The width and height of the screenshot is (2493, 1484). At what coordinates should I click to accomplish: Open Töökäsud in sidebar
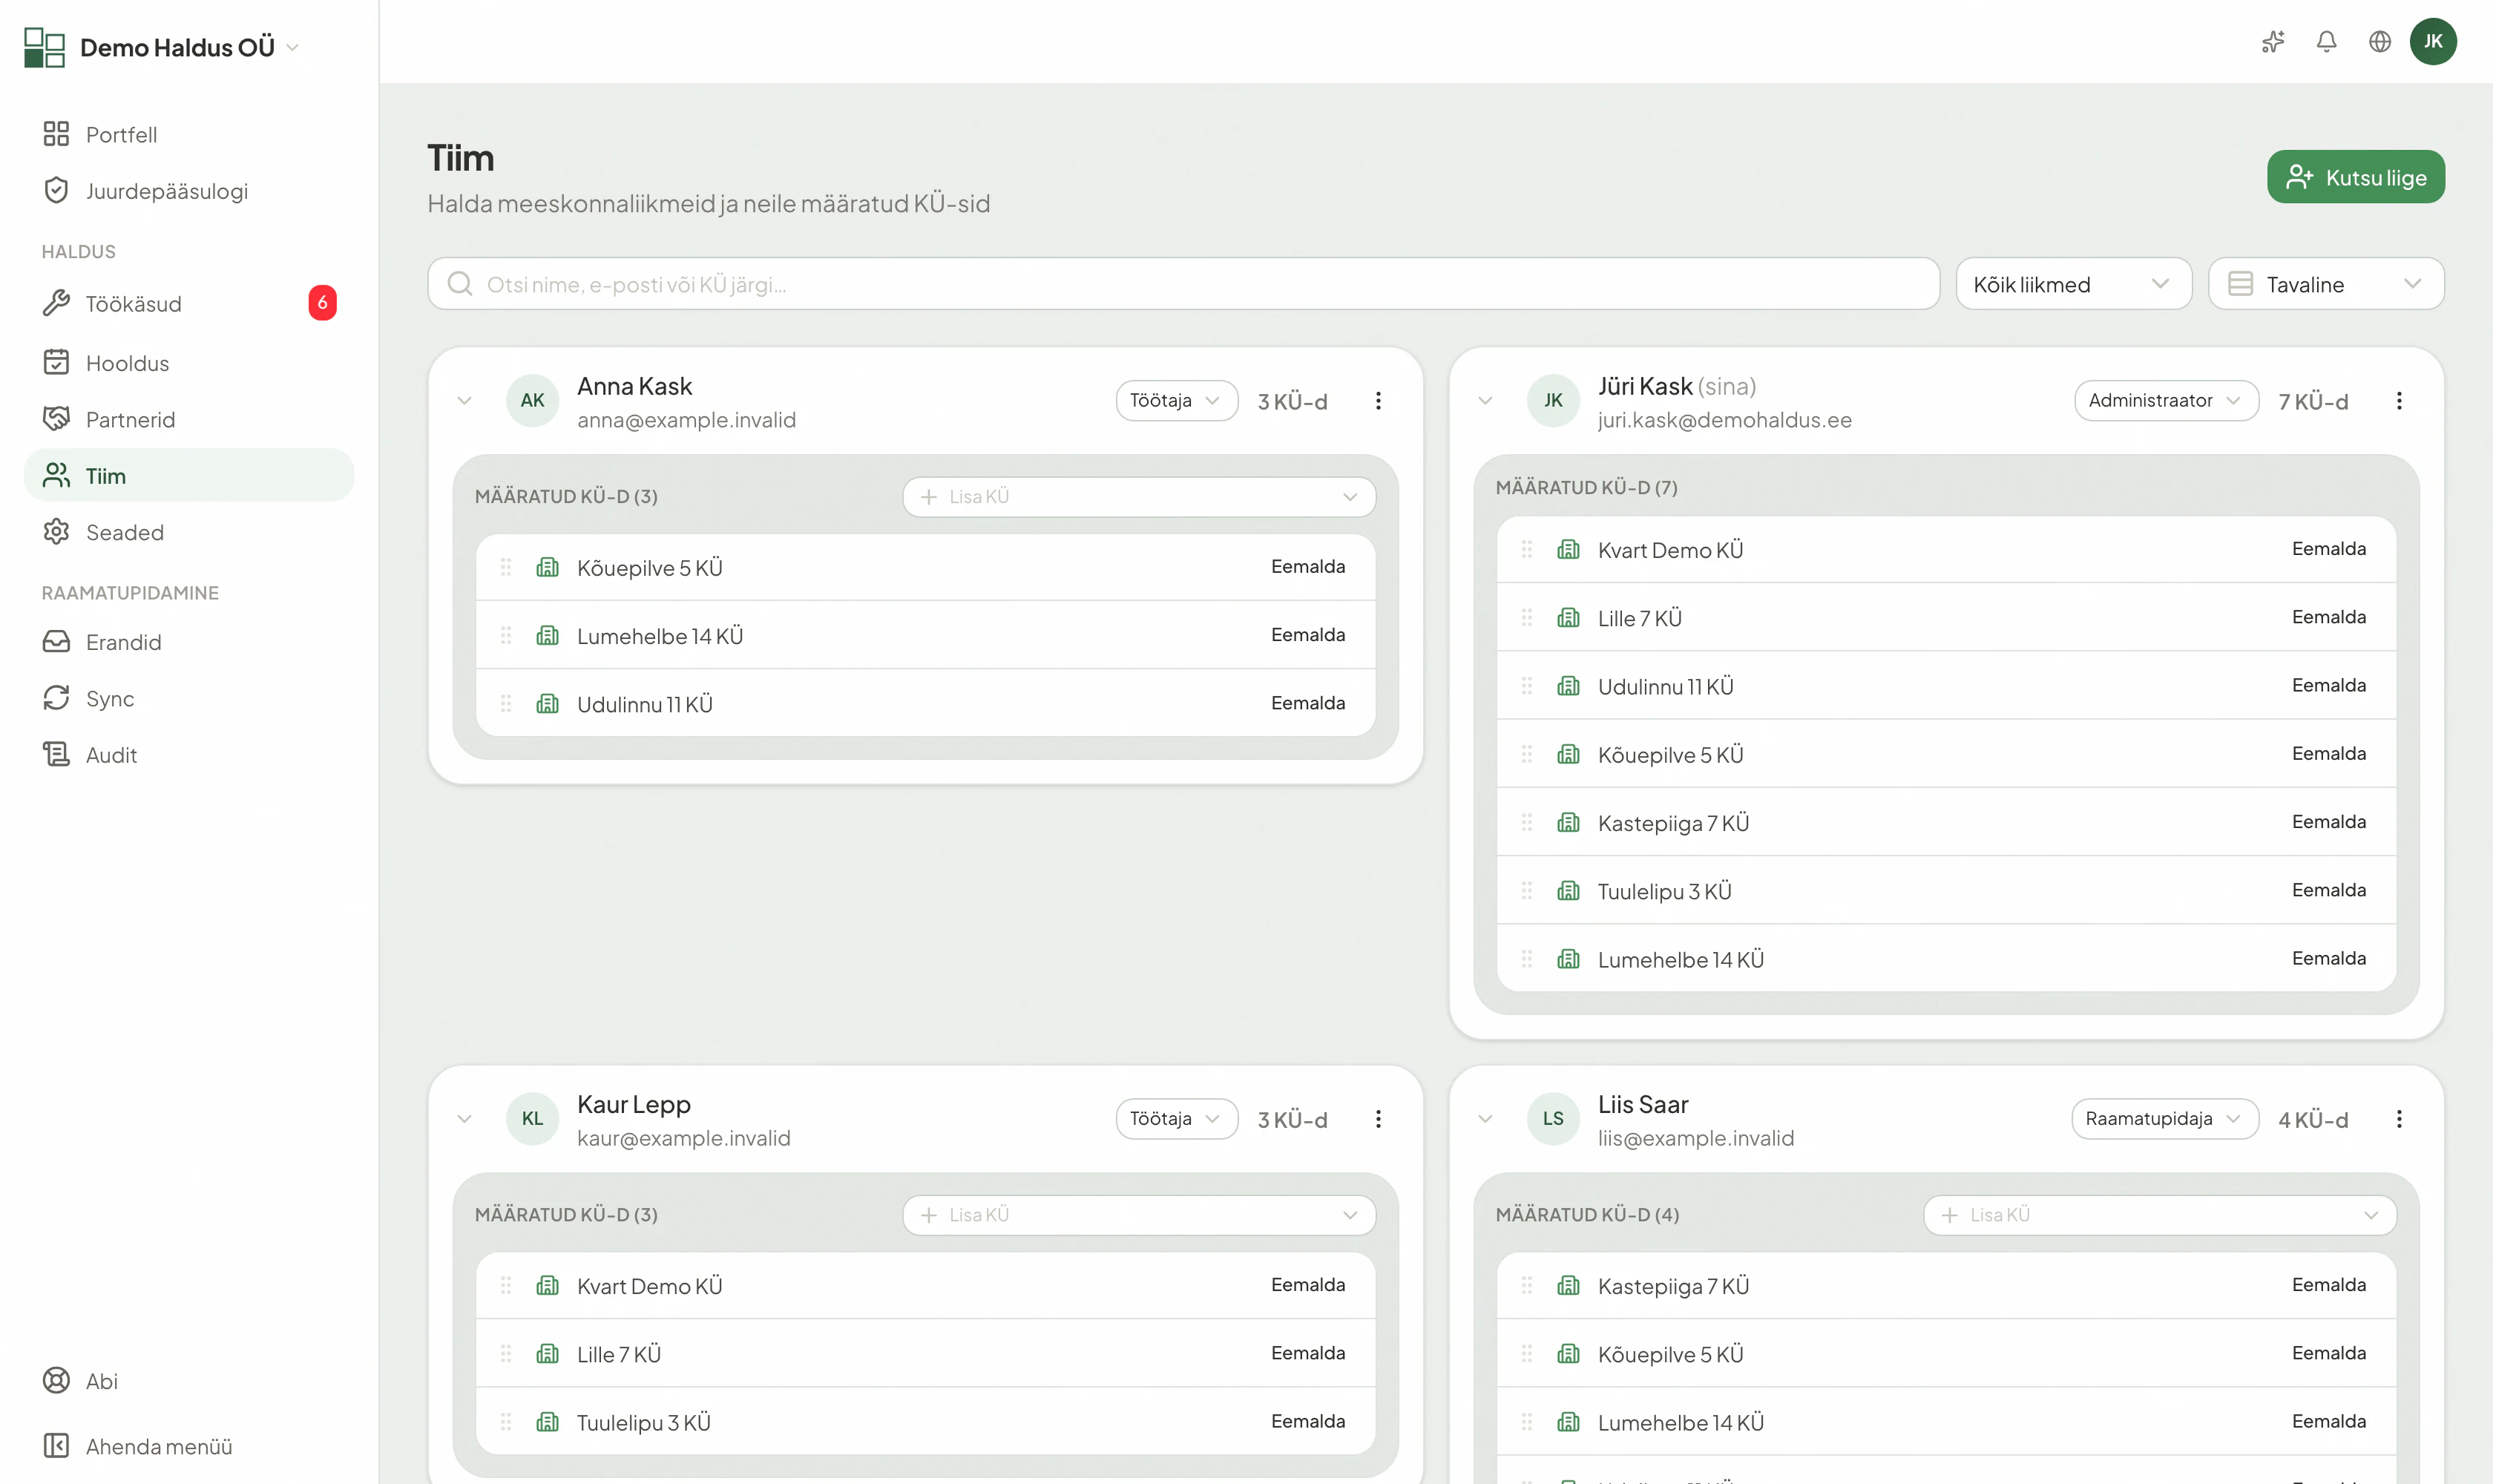coord(189,303)
